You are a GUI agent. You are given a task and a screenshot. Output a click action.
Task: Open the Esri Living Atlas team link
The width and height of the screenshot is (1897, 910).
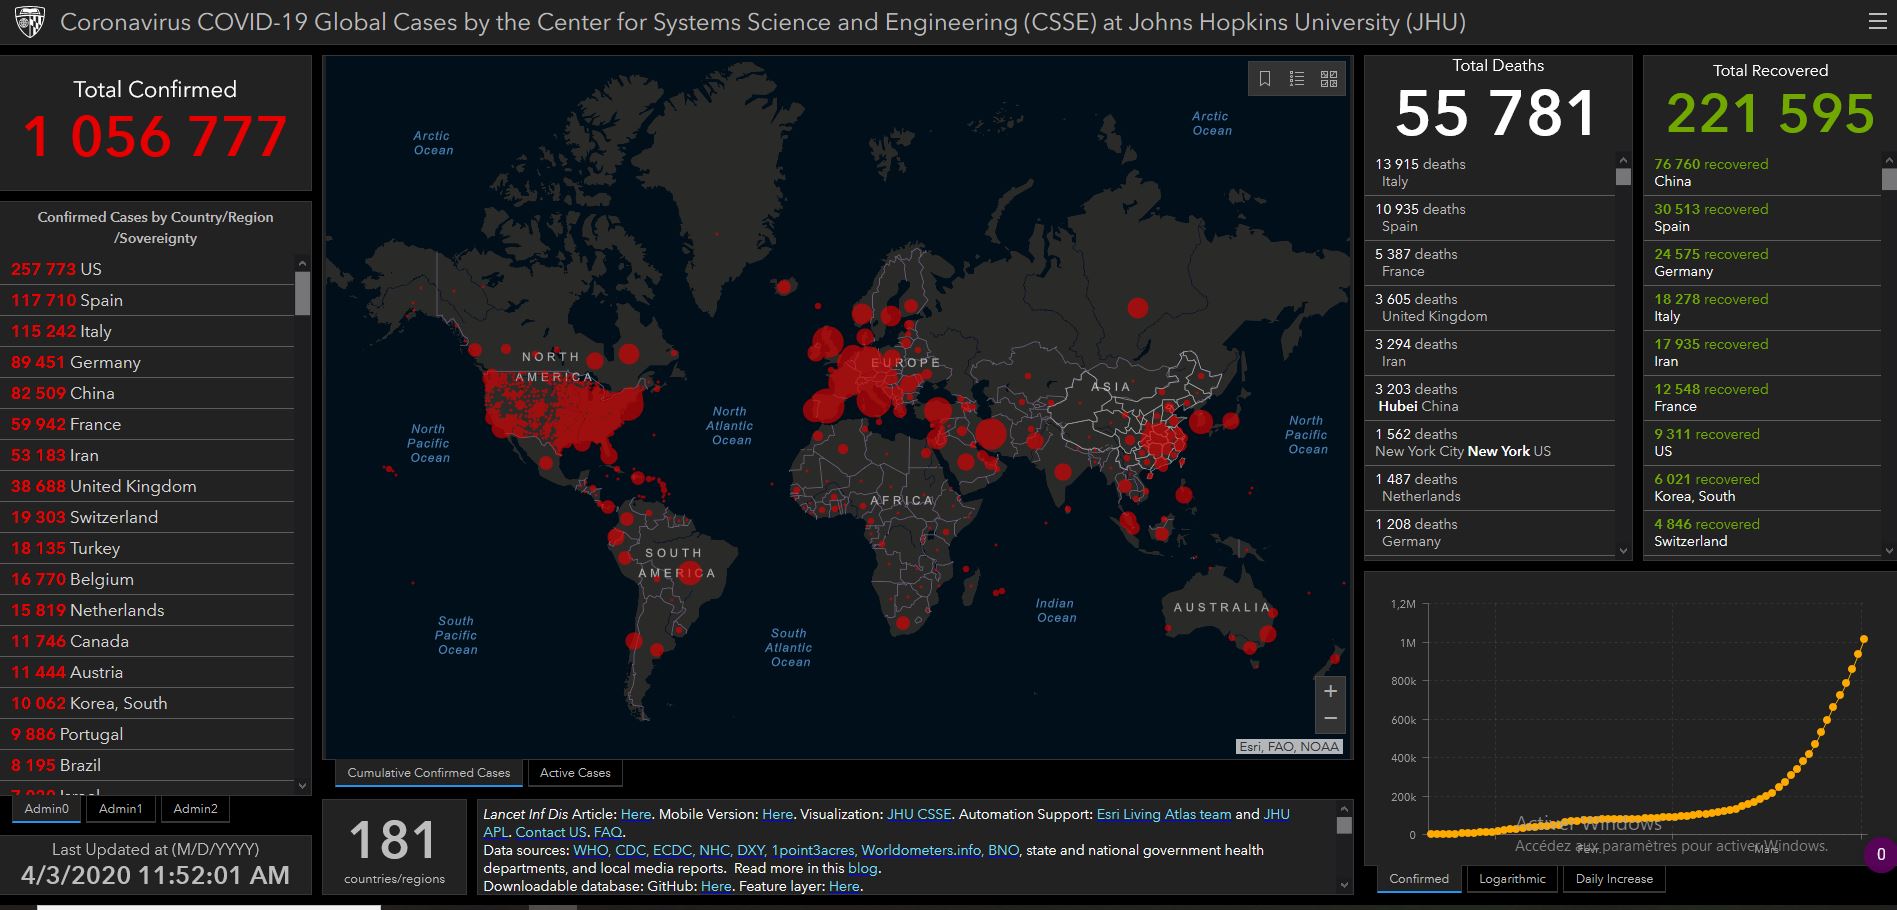[x=1163, y=814]
